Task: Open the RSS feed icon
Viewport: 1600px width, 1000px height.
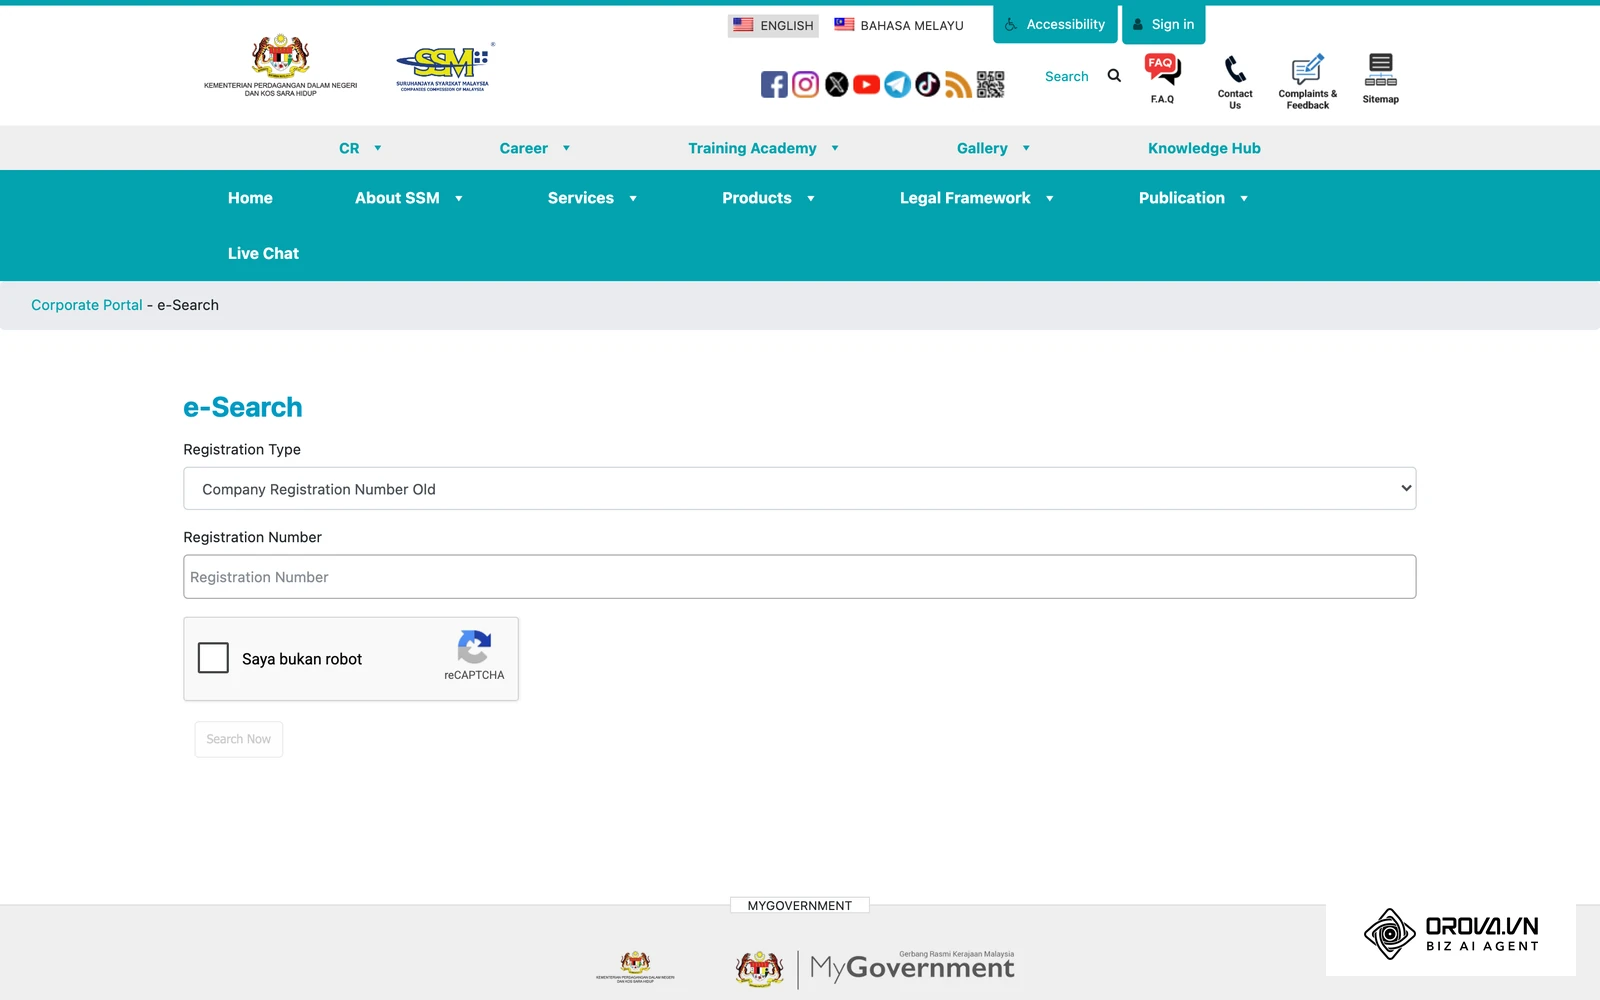Action: pyautogui.click(x=958, y=85)
